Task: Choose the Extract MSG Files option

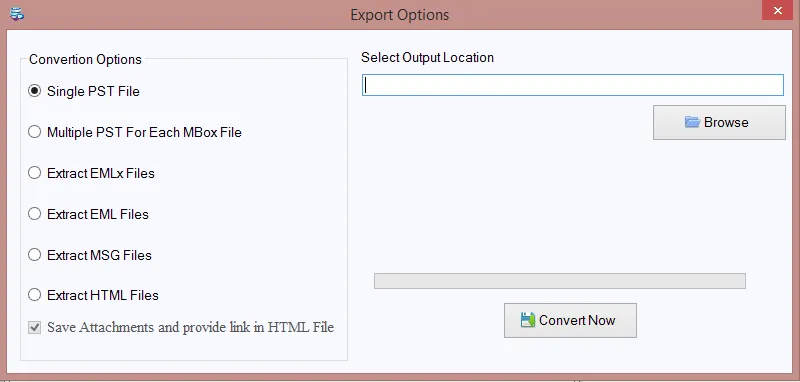Action: point(34,254)
